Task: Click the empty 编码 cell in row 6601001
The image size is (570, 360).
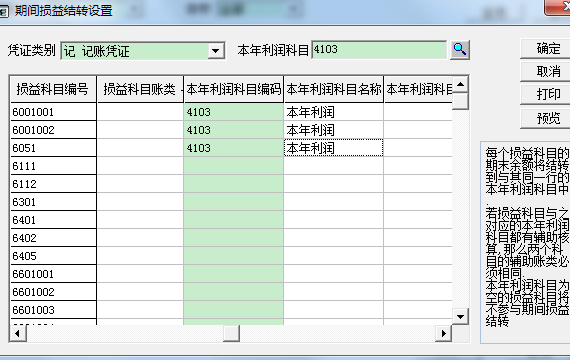Action: [x=234, y=274]
